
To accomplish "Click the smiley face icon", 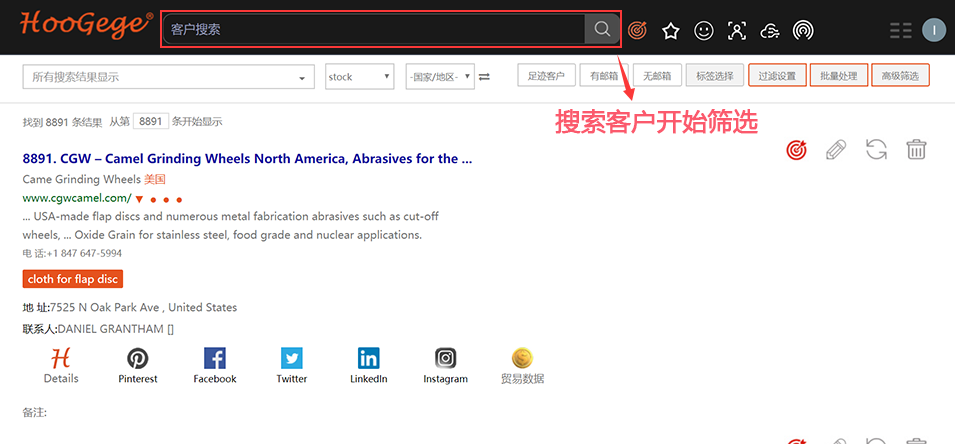I will click(x=704, y=30).
